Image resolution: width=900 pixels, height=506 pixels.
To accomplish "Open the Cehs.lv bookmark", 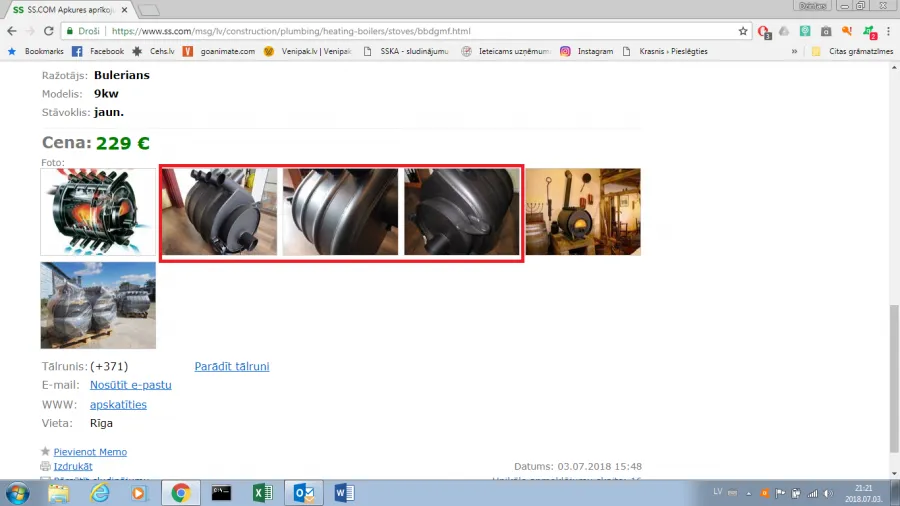I will click(x=153, y=51).
